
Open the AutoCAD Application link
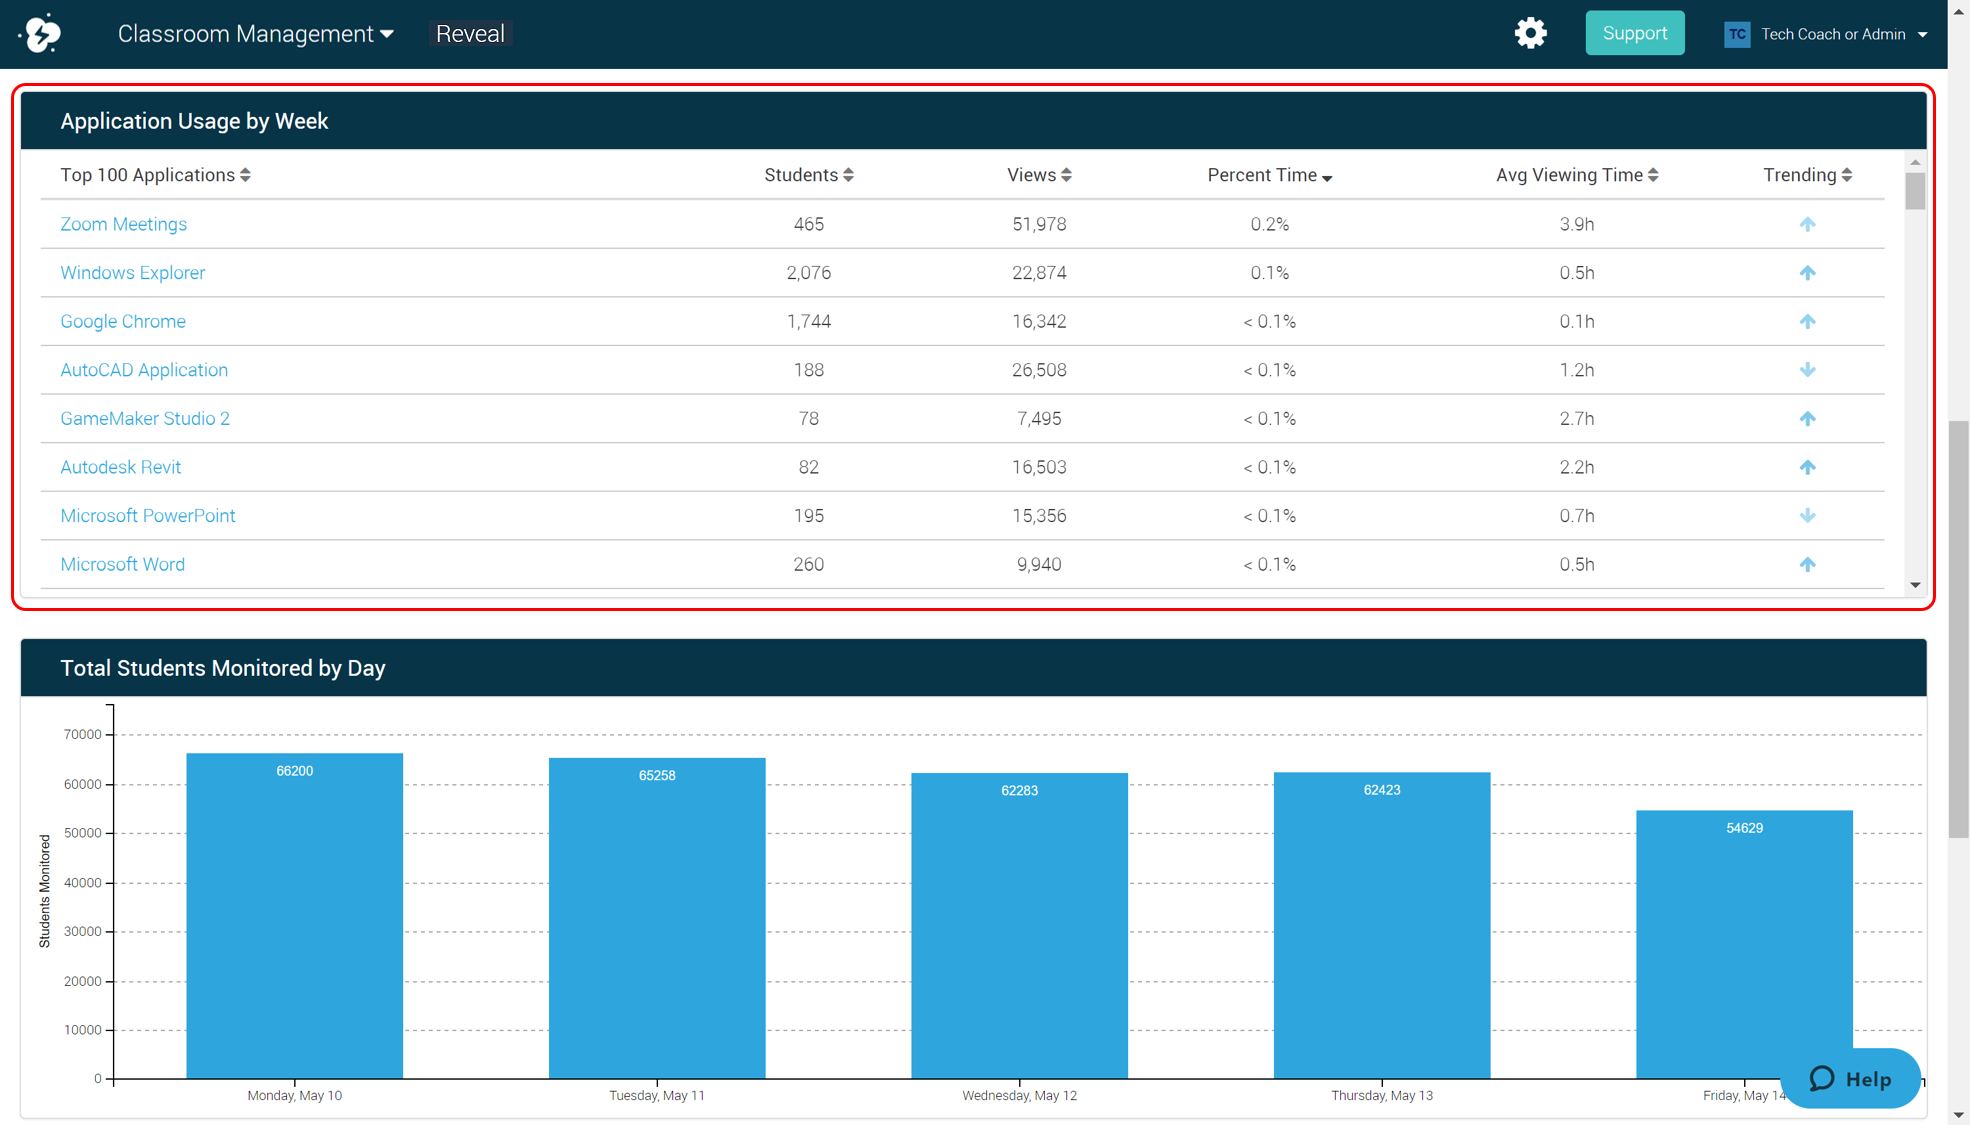(x=144, y=370)
